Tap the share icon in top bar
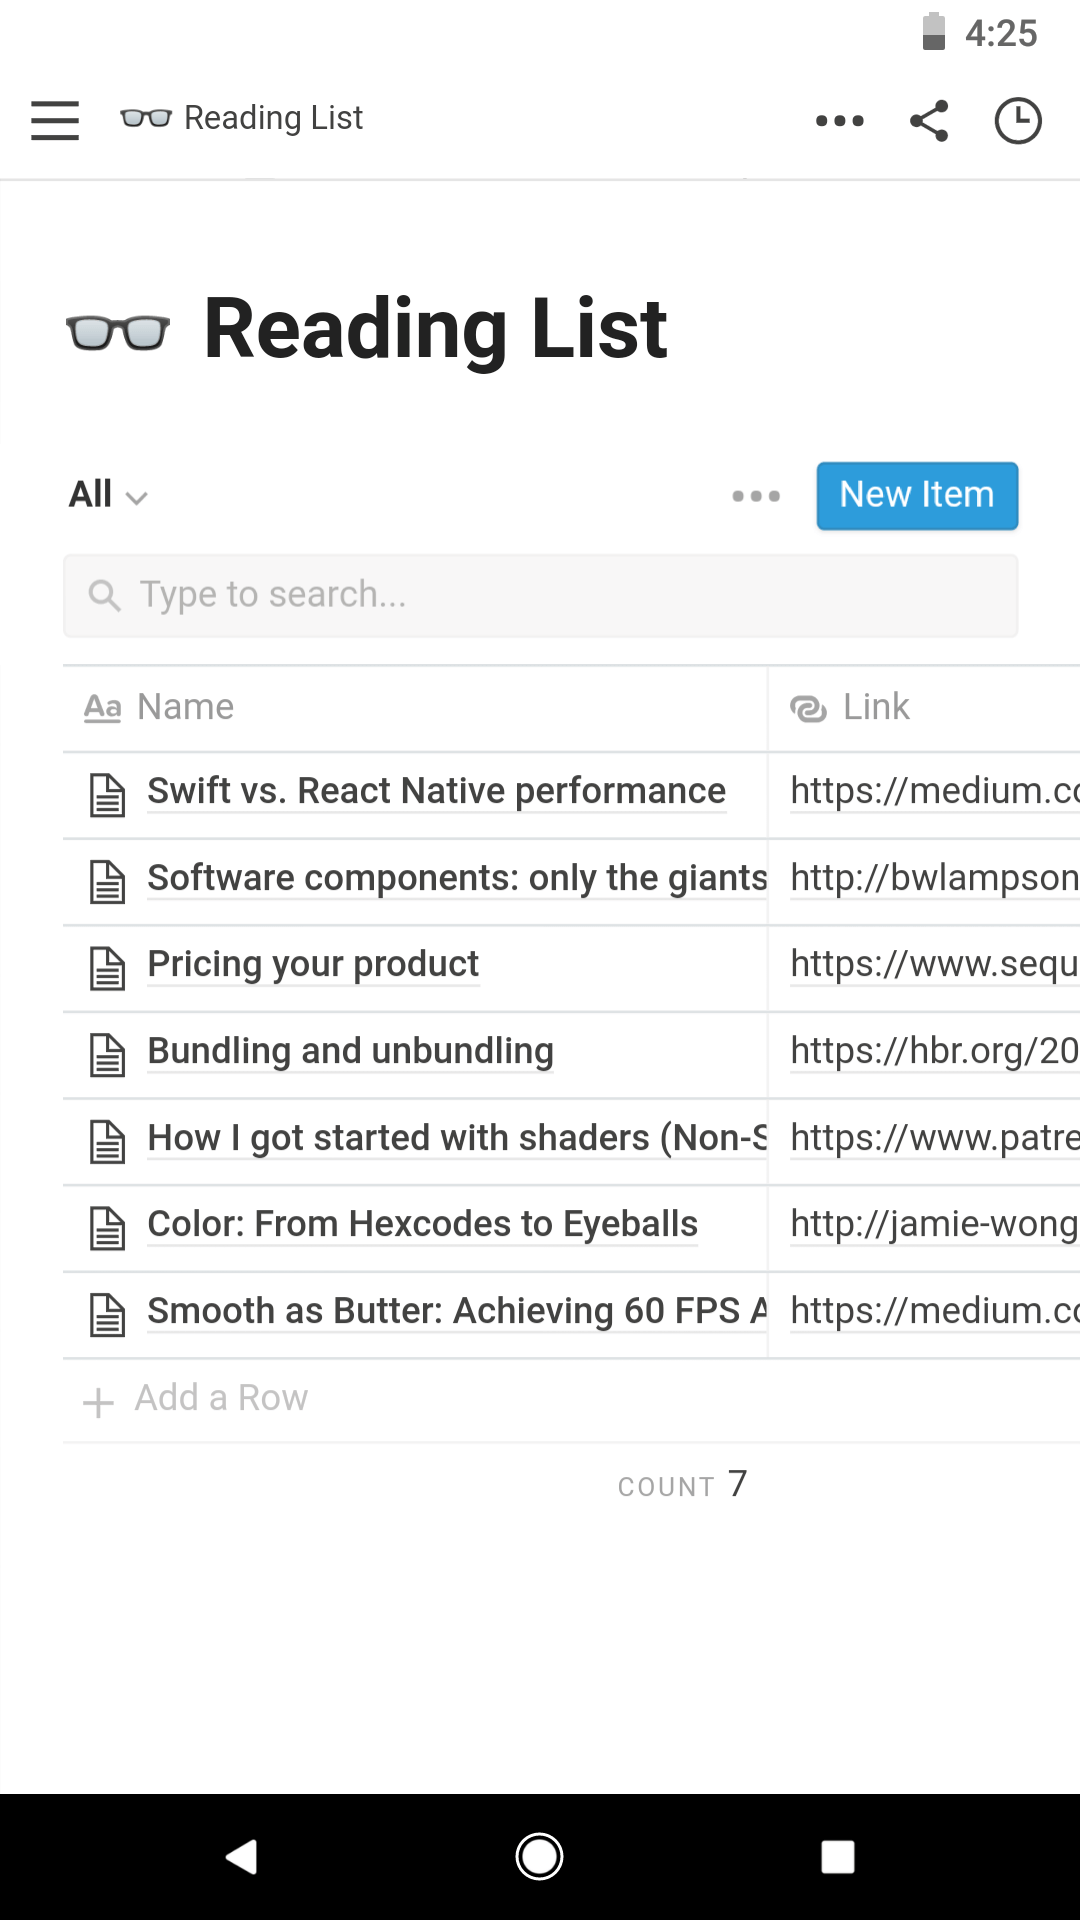 [929, 120]
